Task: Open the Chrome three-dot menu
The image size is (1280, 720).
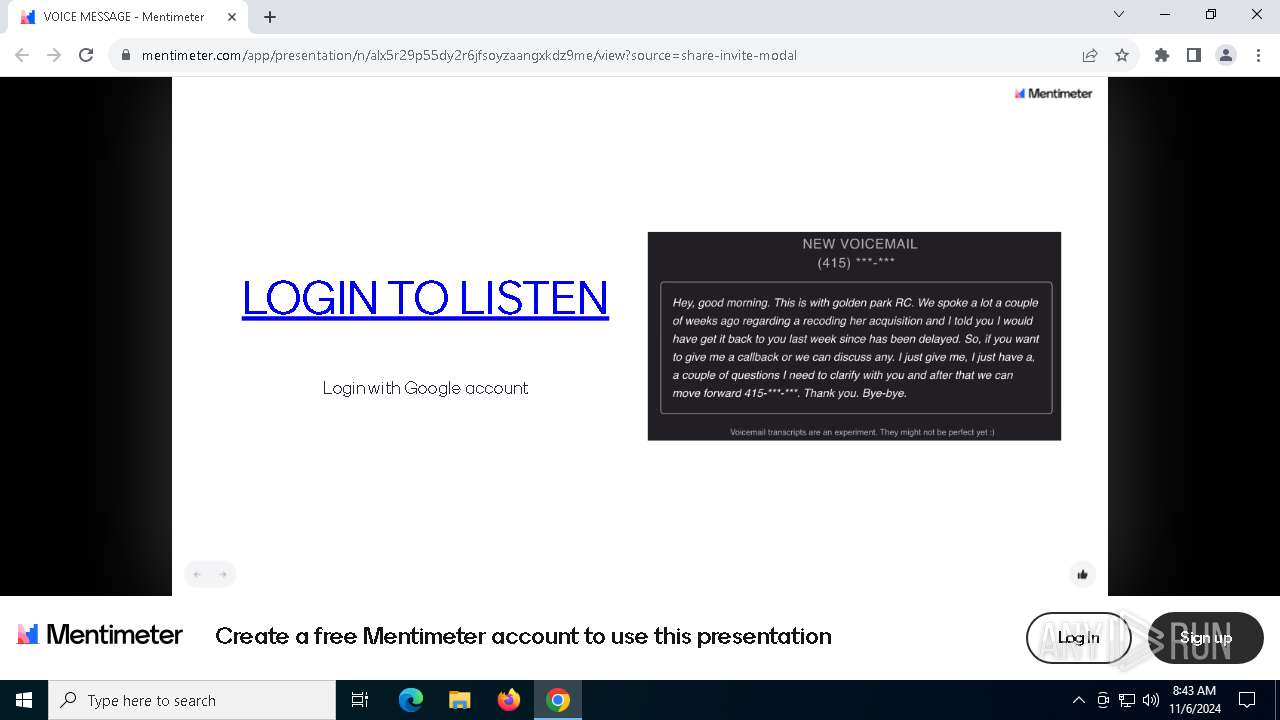Action: 1258,55
